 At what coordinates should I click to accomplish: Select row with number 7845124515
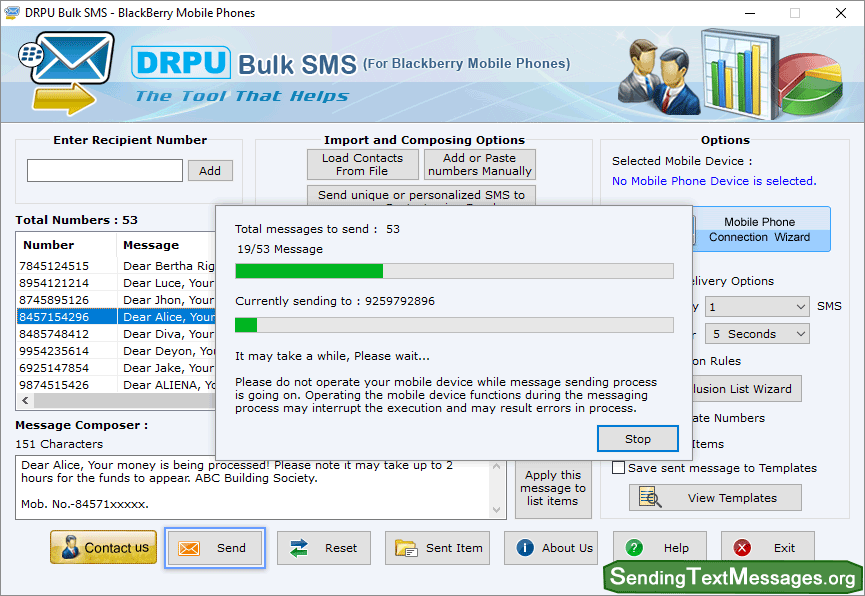point(116,266)
